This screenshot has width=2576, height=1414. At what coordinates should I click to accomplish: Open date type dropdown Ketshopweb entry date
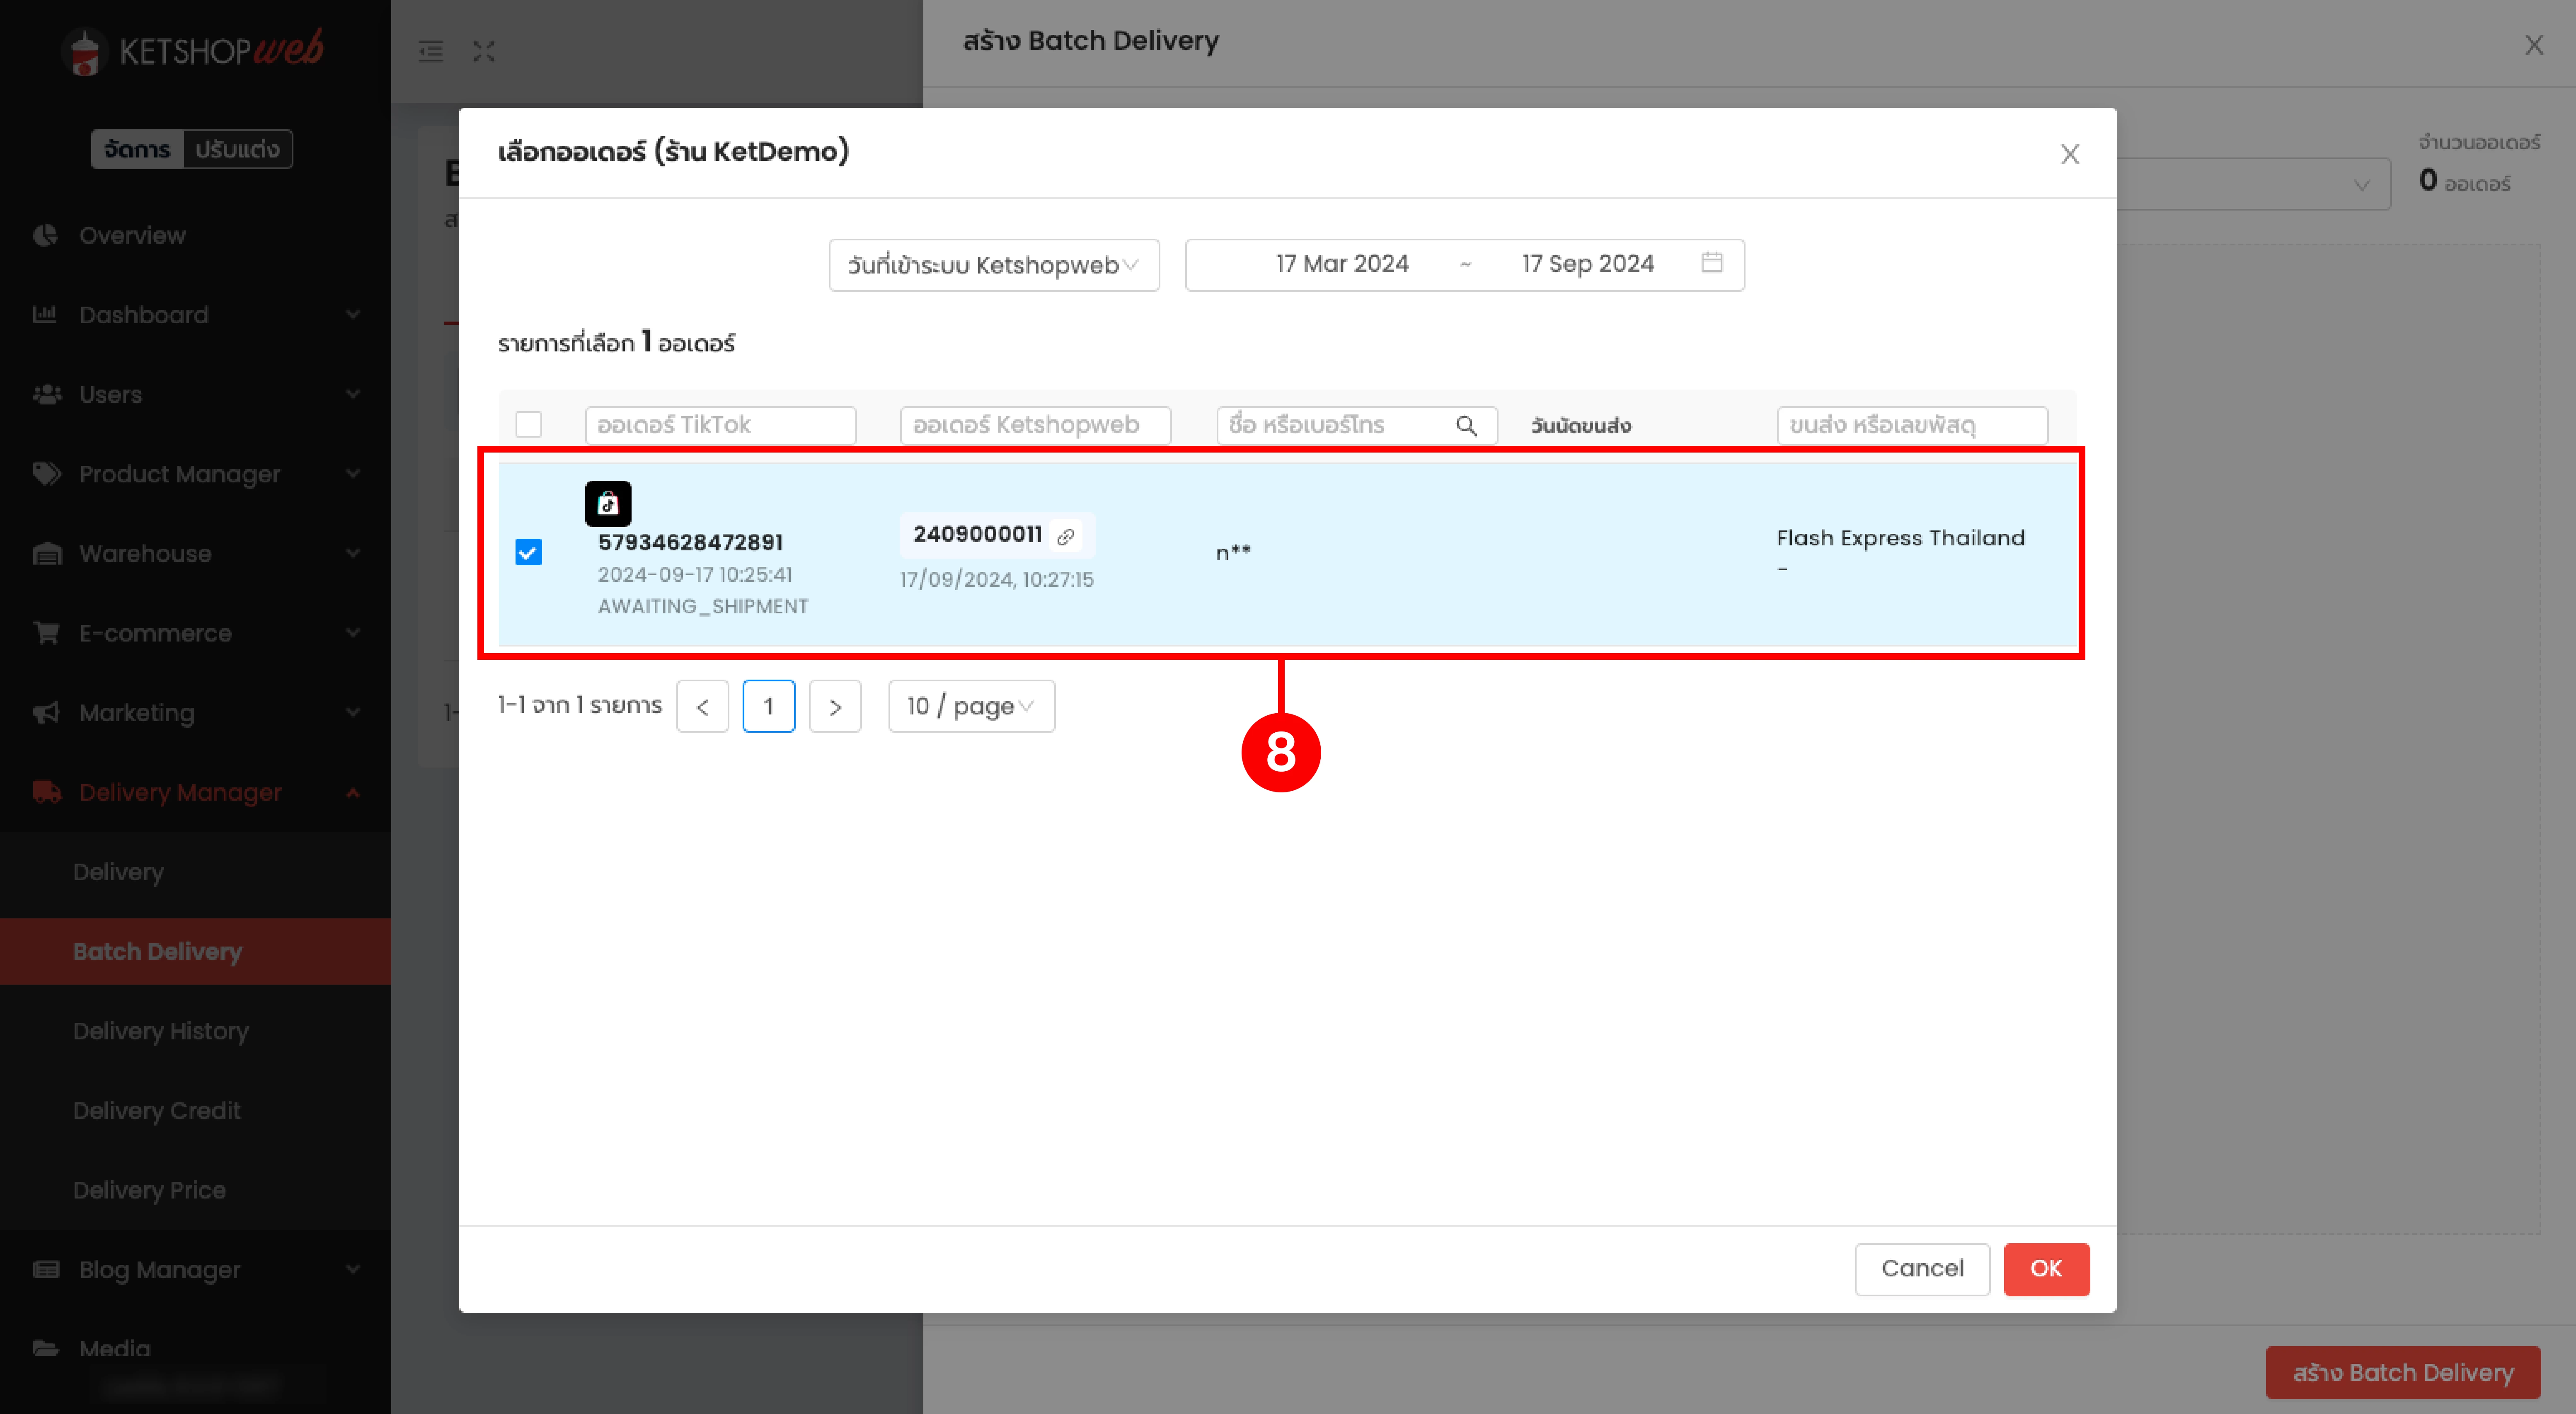coord(994,265)
